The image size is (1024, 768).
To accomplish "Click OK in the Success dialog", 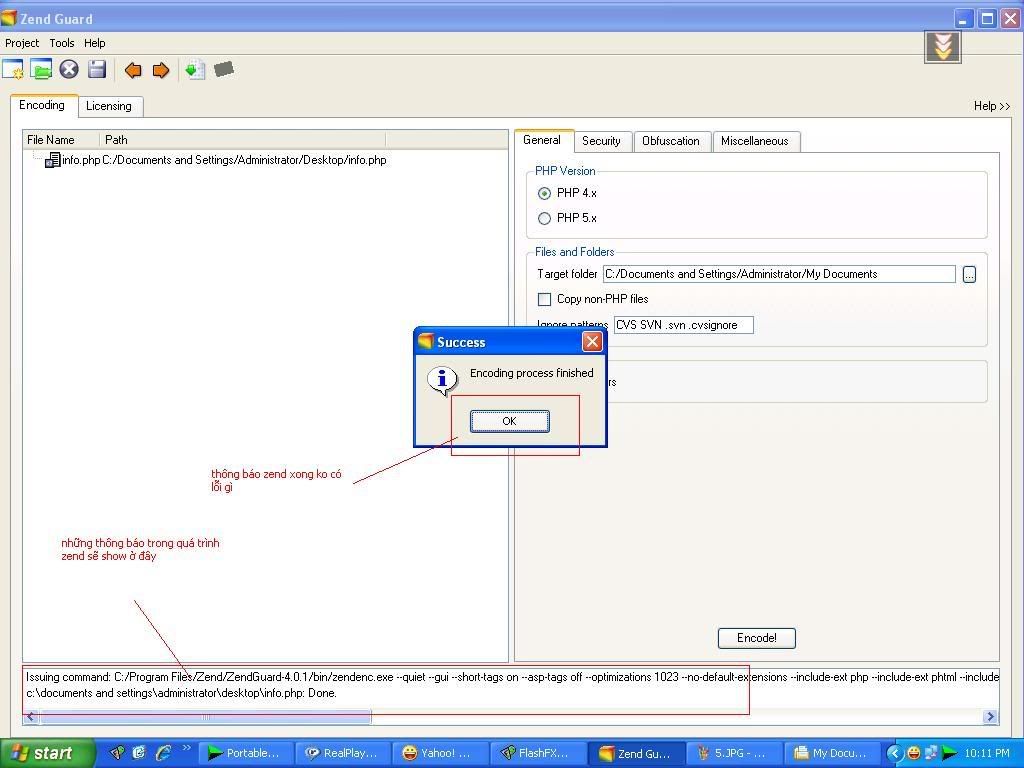I will [x=509, y=421].
